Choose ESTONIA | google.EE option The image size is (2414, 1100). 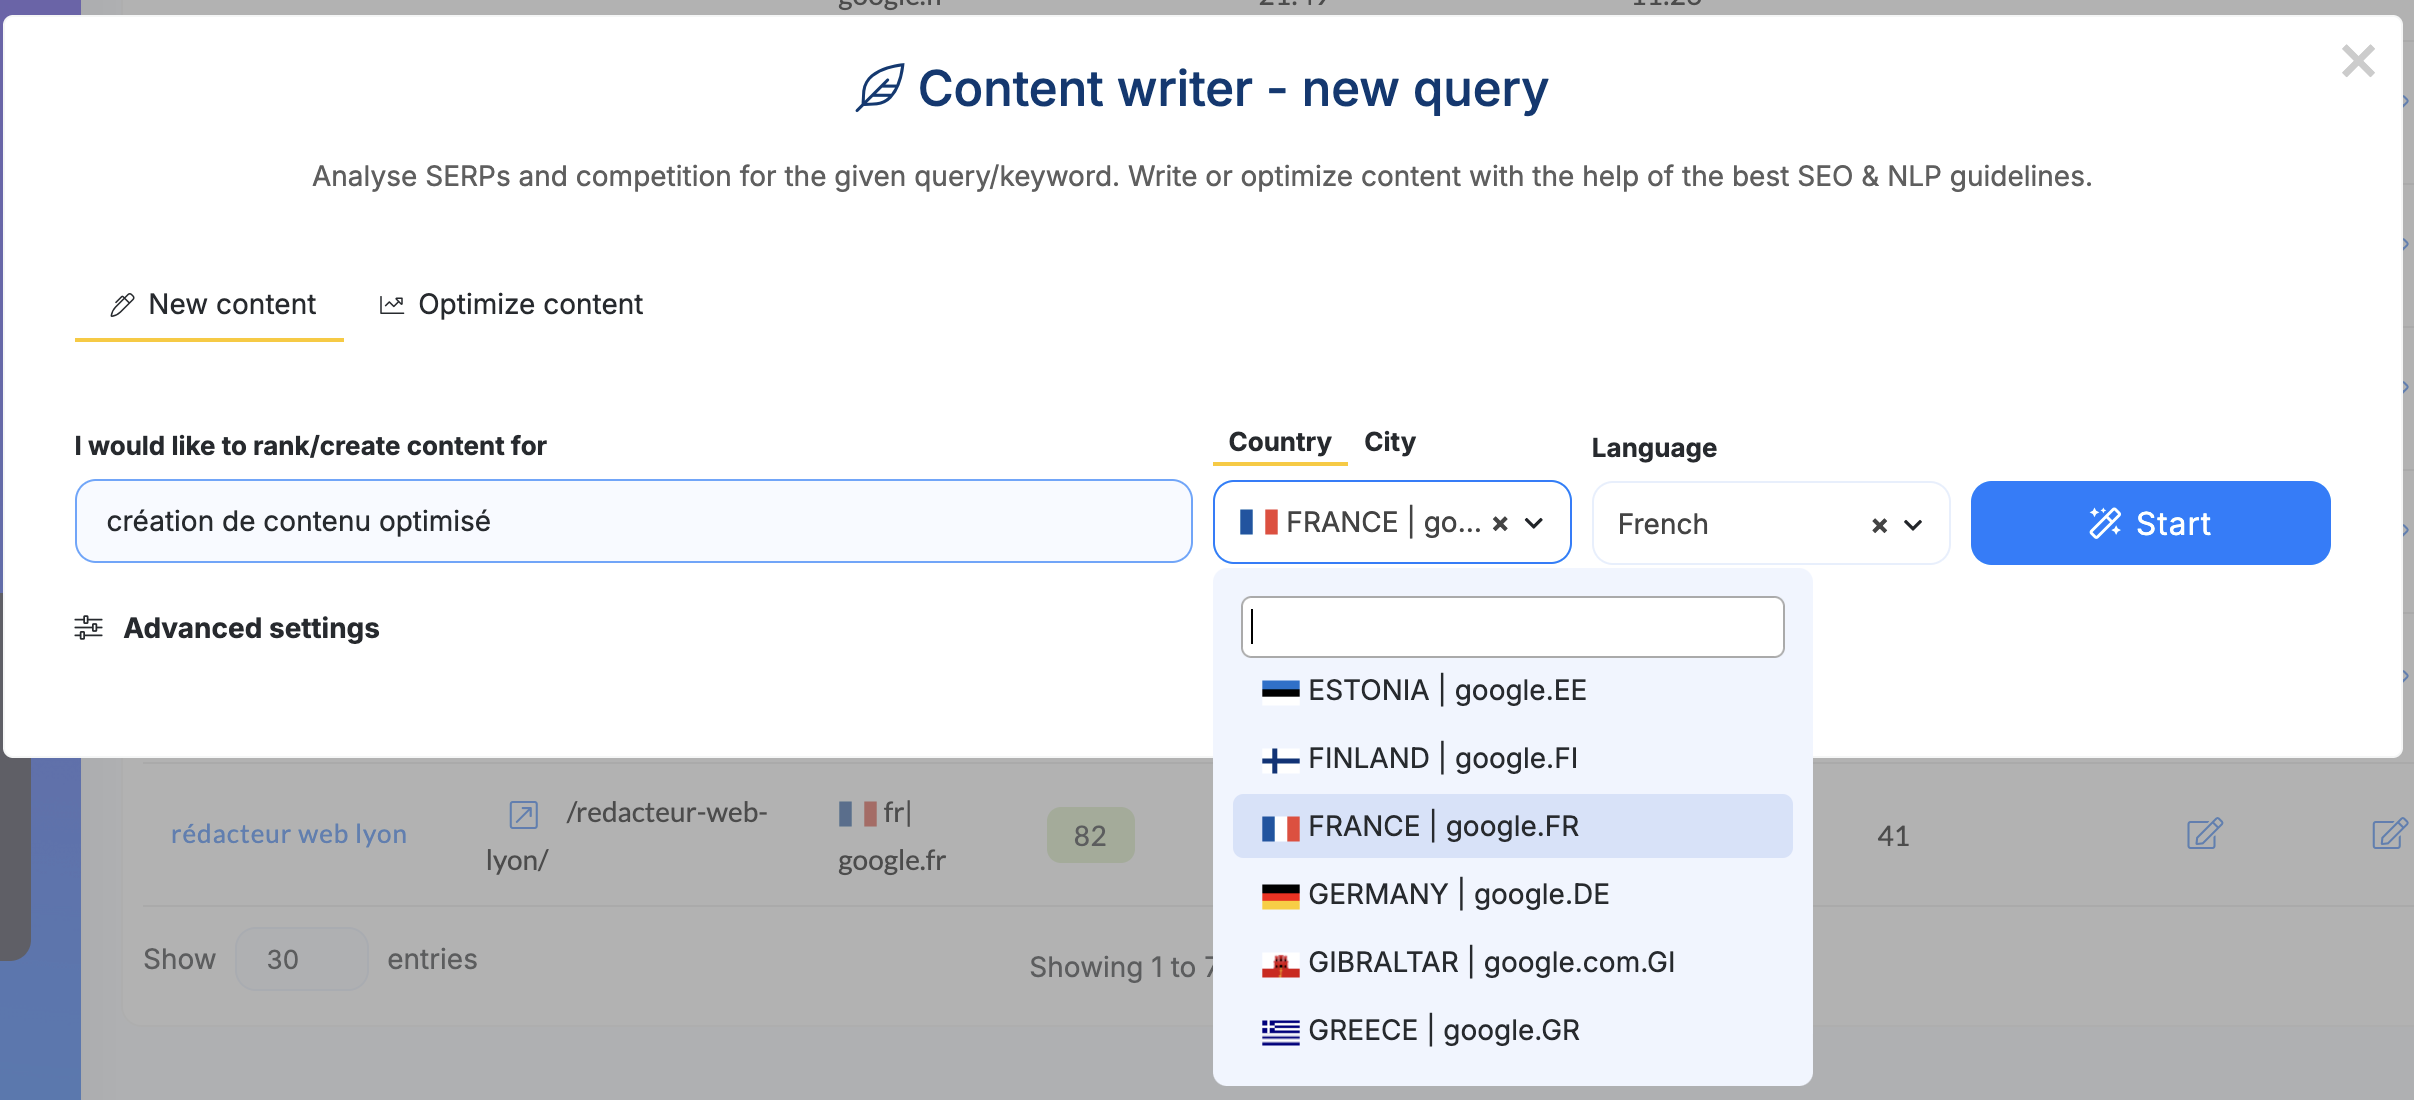click(x=1512, y=690)
